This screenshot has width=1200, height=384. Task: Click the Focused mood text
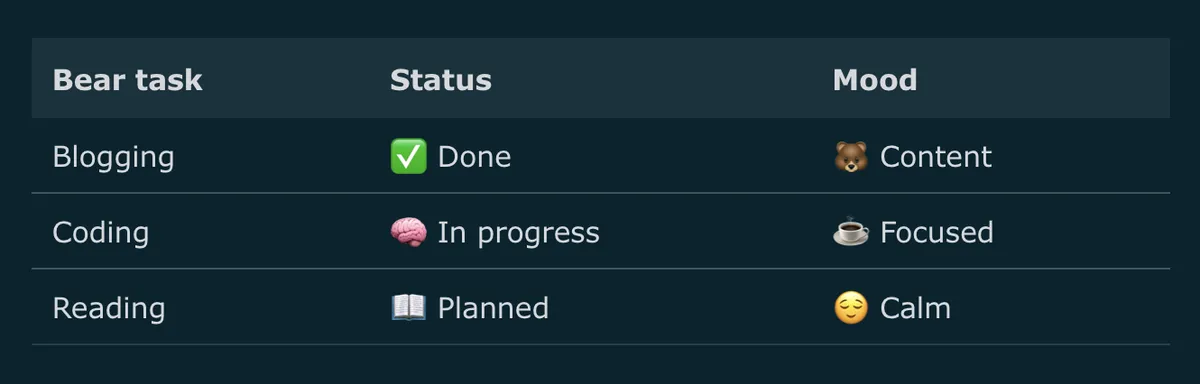pyautogui.click(x=937, y=233)
